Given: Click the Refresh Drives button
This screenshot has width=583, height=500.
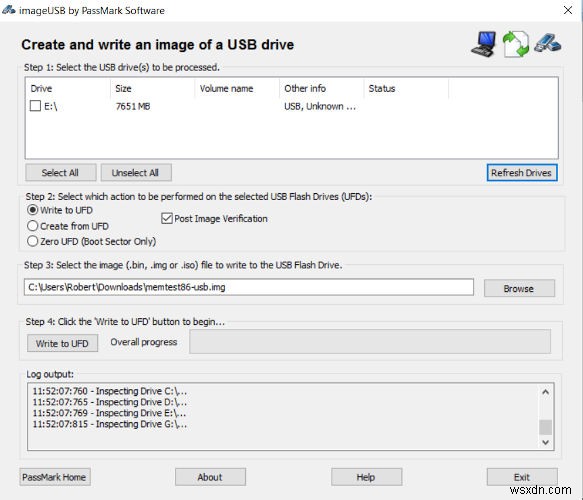Looking at the screenshot, I should click(x=522, y=172).
